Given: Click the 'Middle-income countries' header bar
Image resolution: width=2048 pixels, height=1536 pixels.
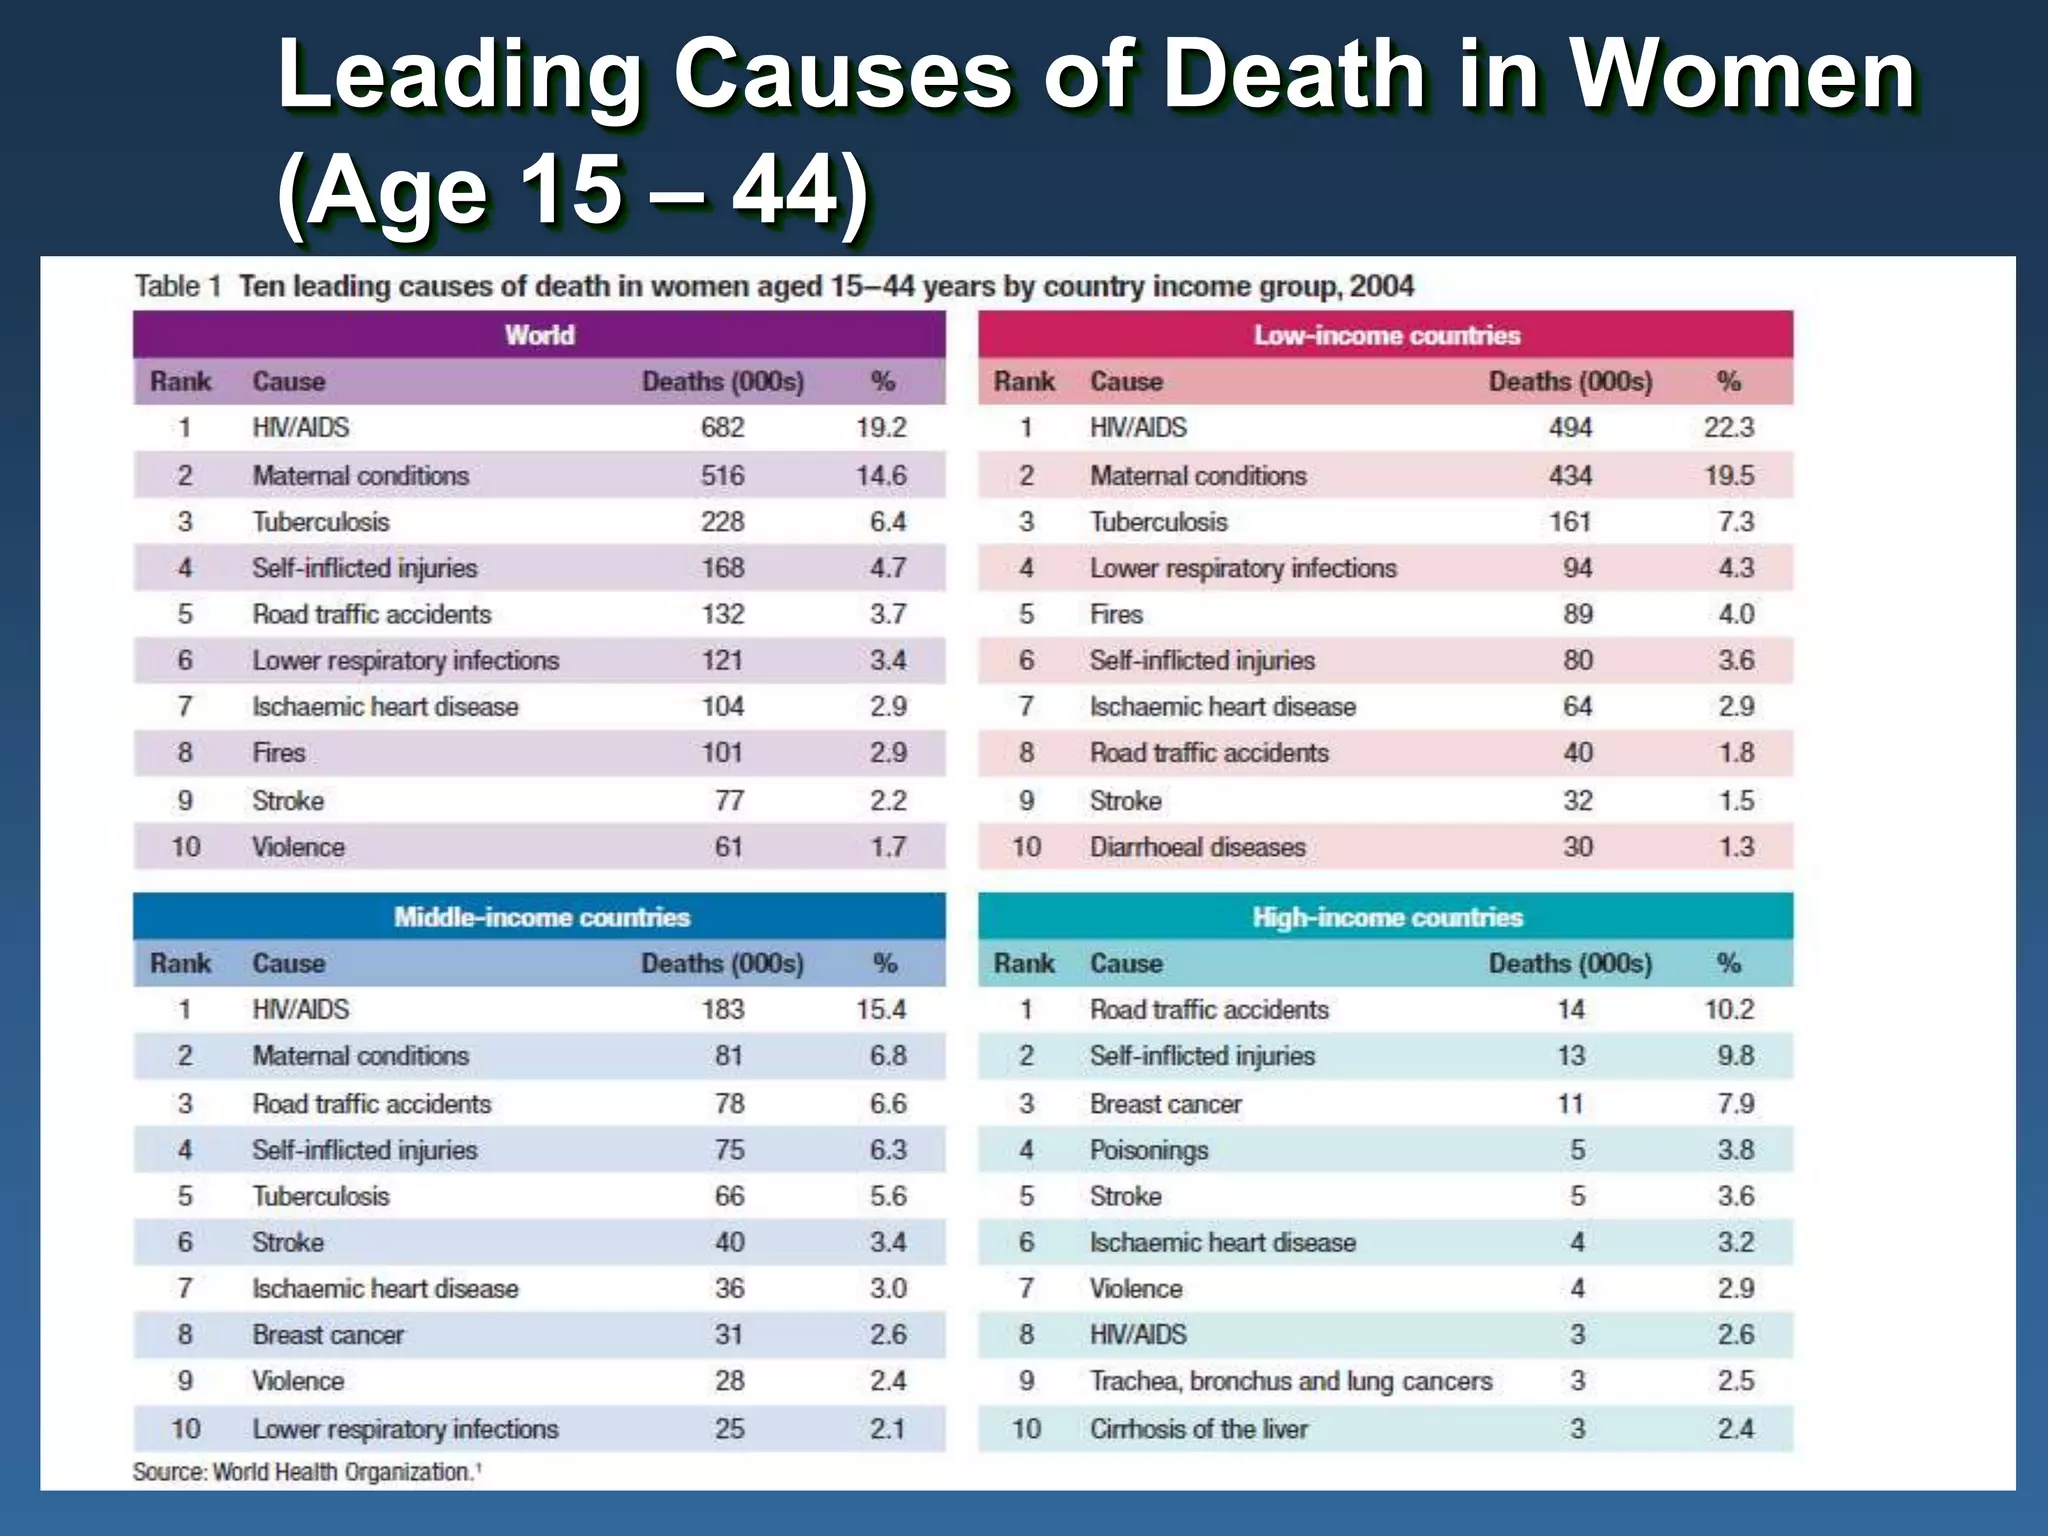Looking at the screenshot, I should point(541,917).
